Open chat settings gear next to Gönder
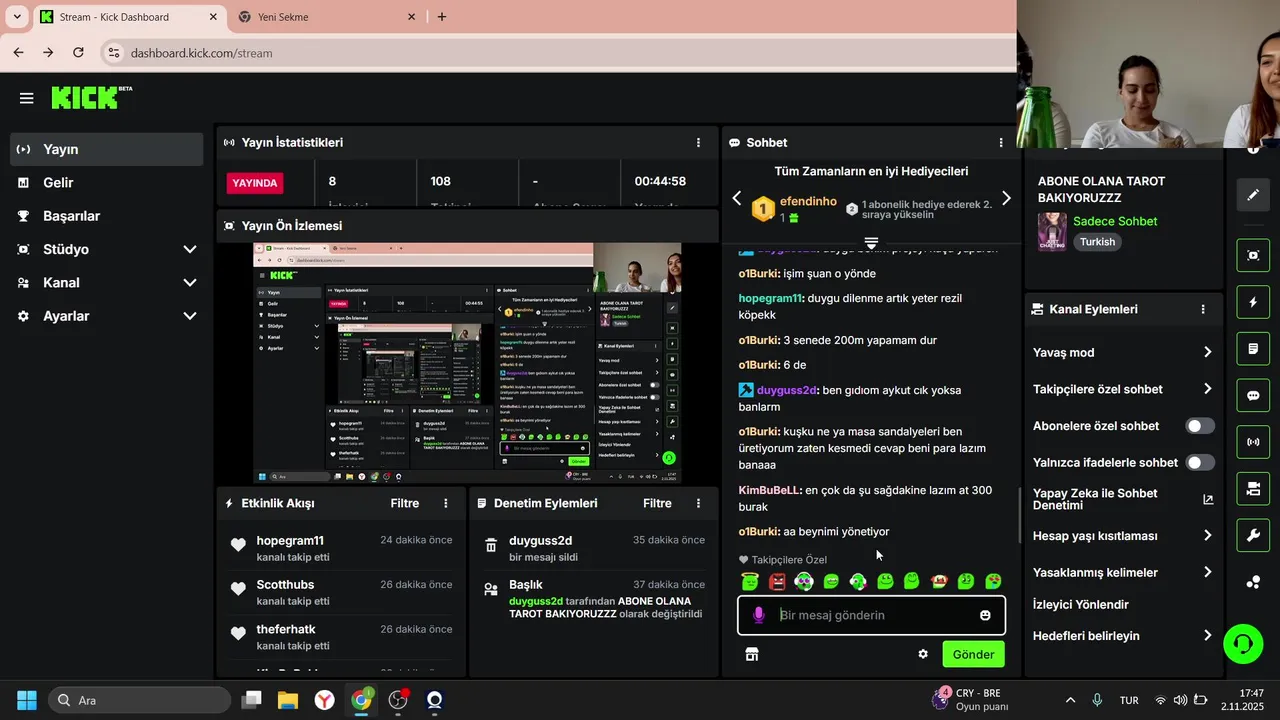The height and width of the screenshot is (720, 1280). (923, 654)
